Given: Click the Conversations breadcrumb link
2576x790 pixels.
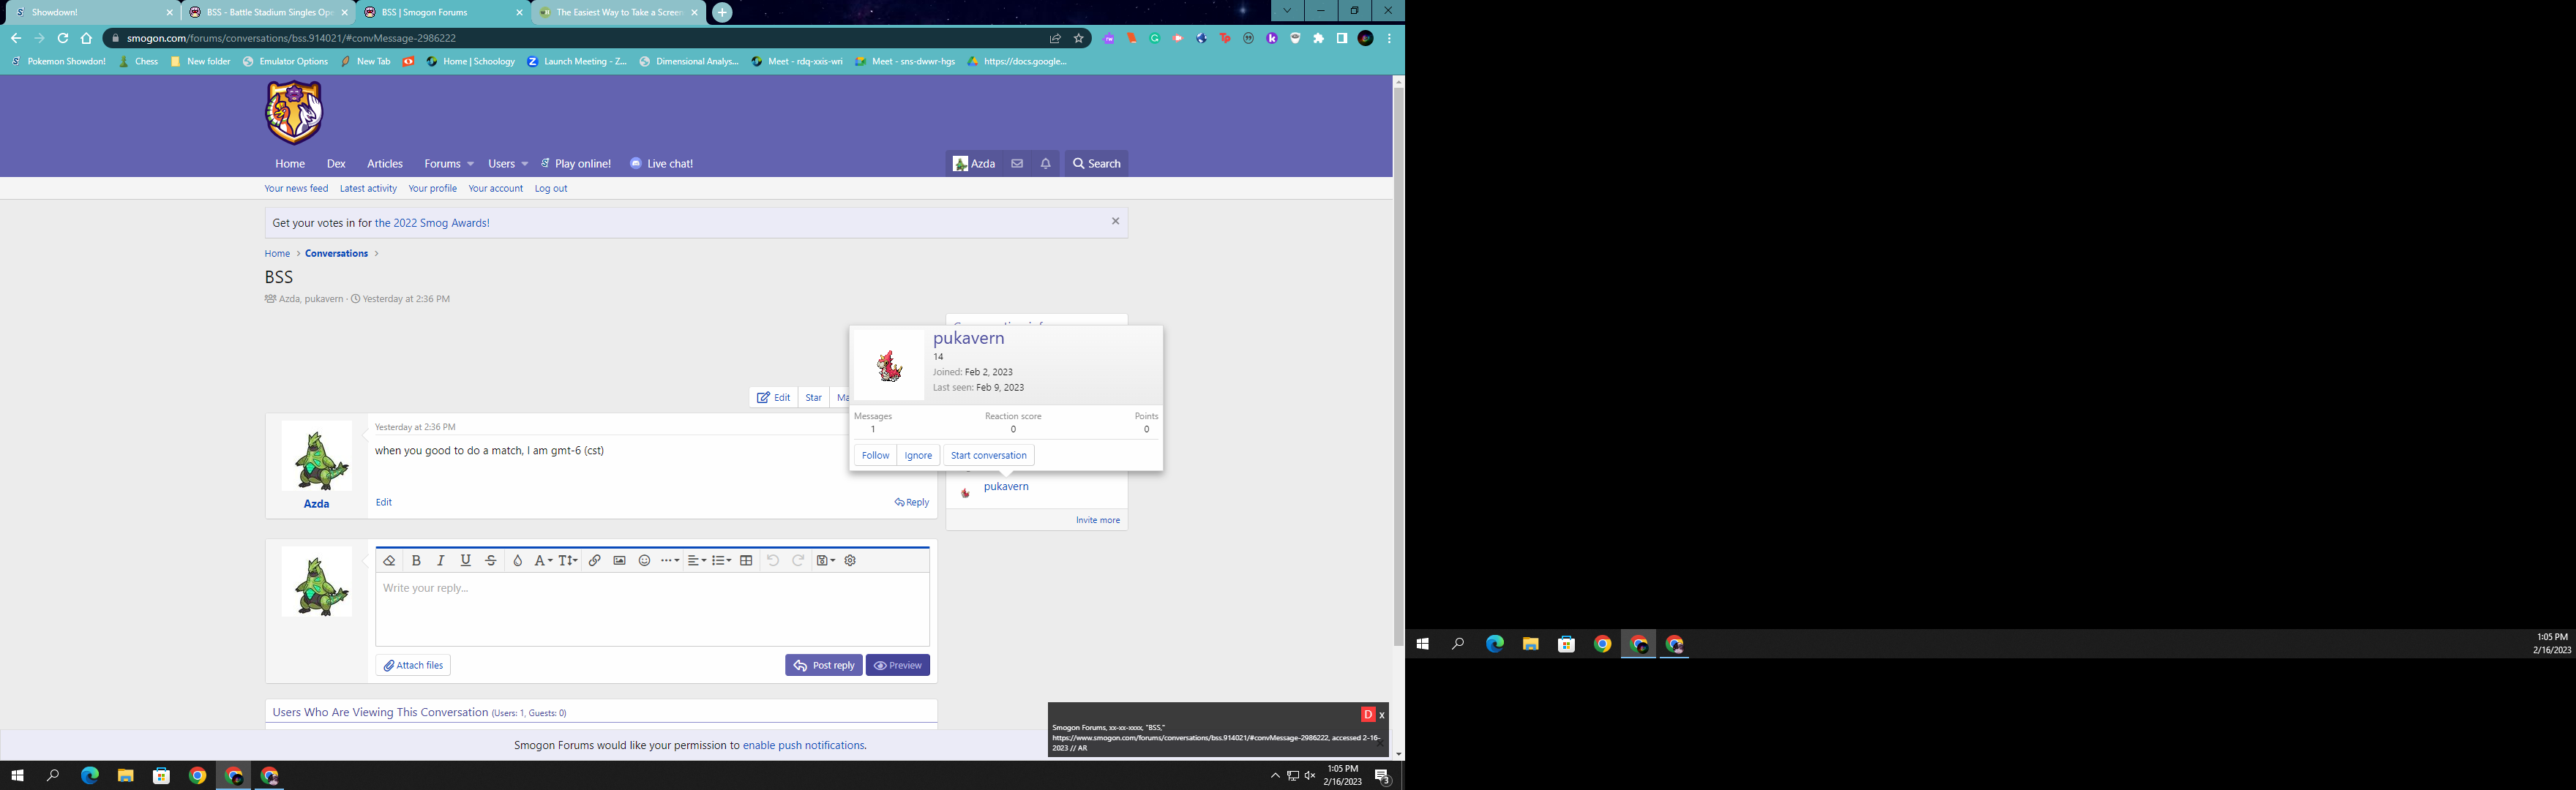Looking at the screenshot, I should click(x=336, y=254).
